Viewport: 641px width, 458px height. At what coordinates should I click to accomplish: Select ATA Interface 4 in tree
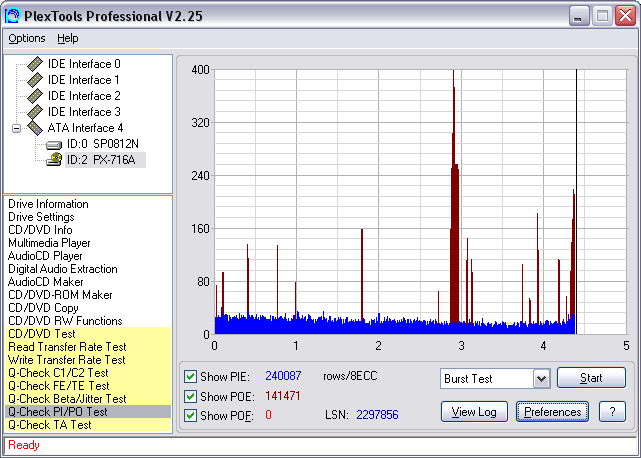(x=85, y=128)
